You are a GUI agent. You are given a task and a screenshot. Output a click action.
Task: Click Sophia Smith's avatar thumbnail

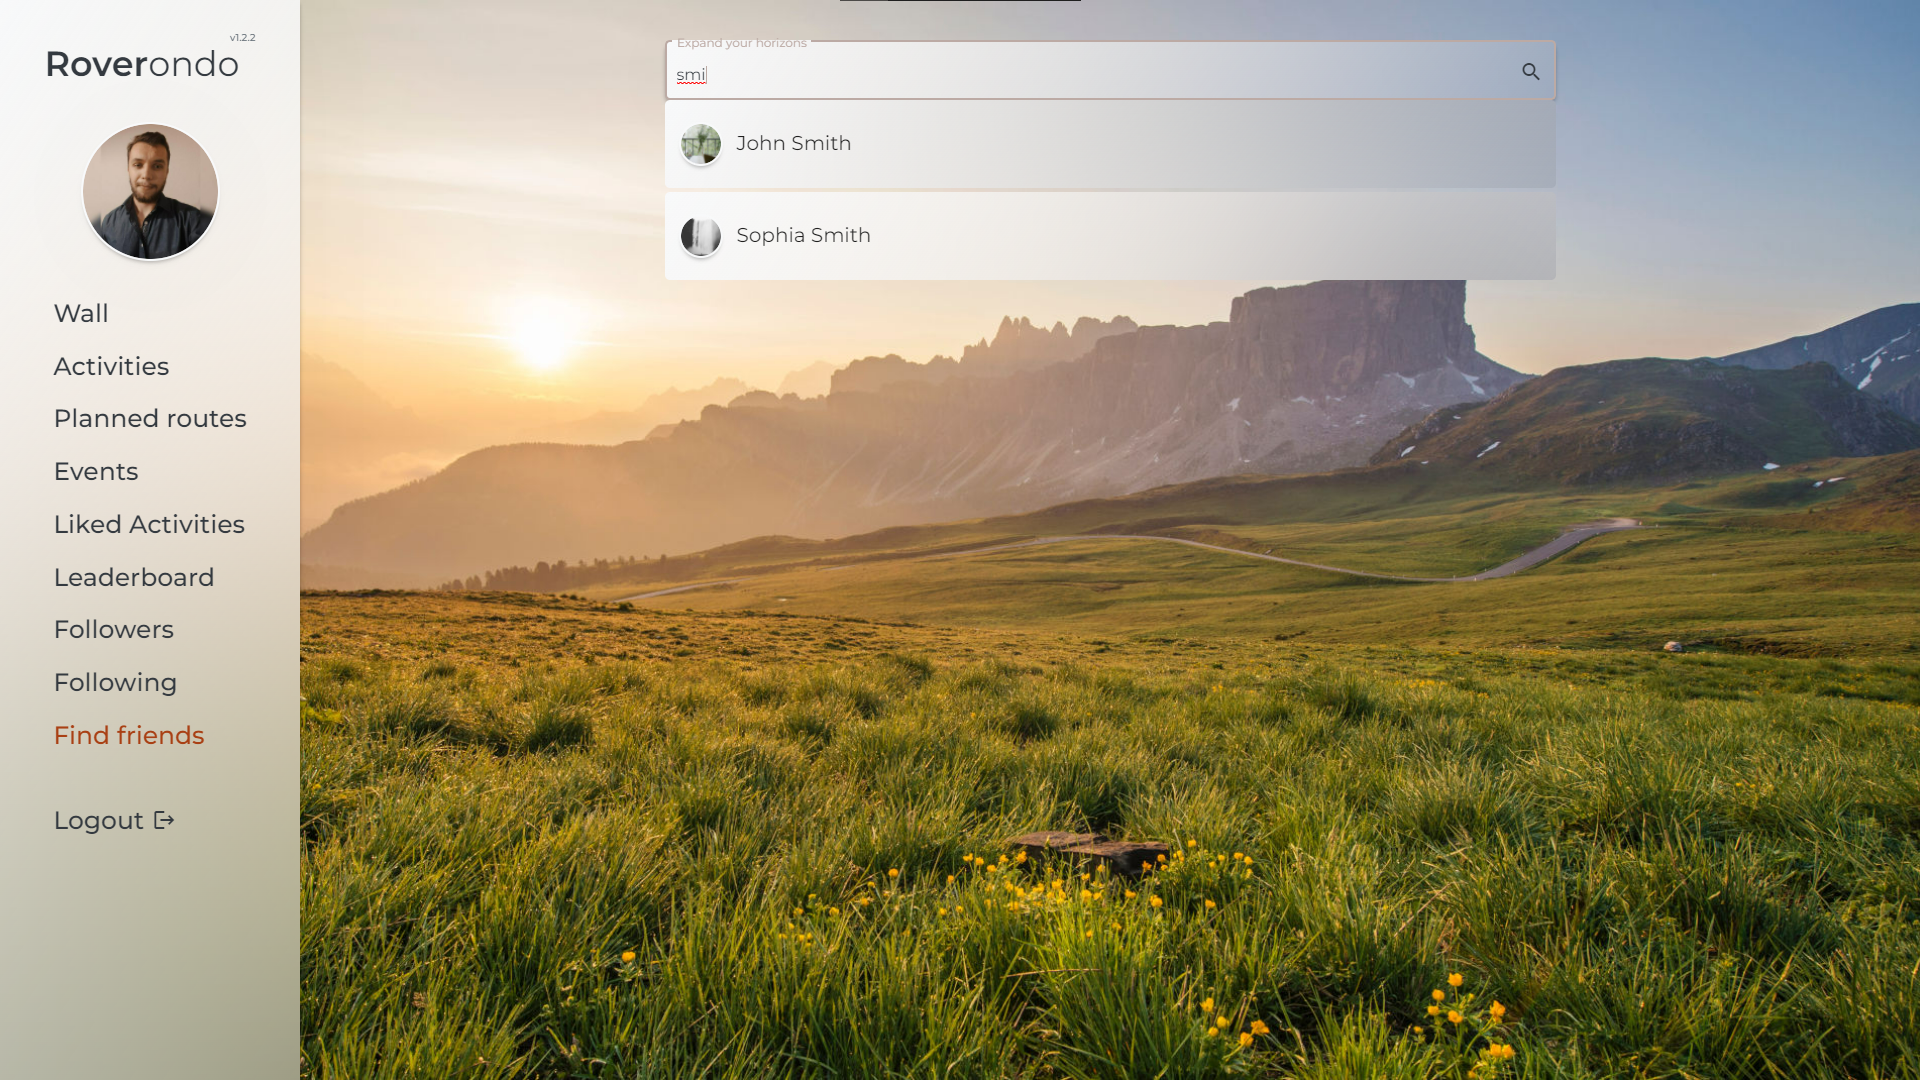[x=700, y=236]
